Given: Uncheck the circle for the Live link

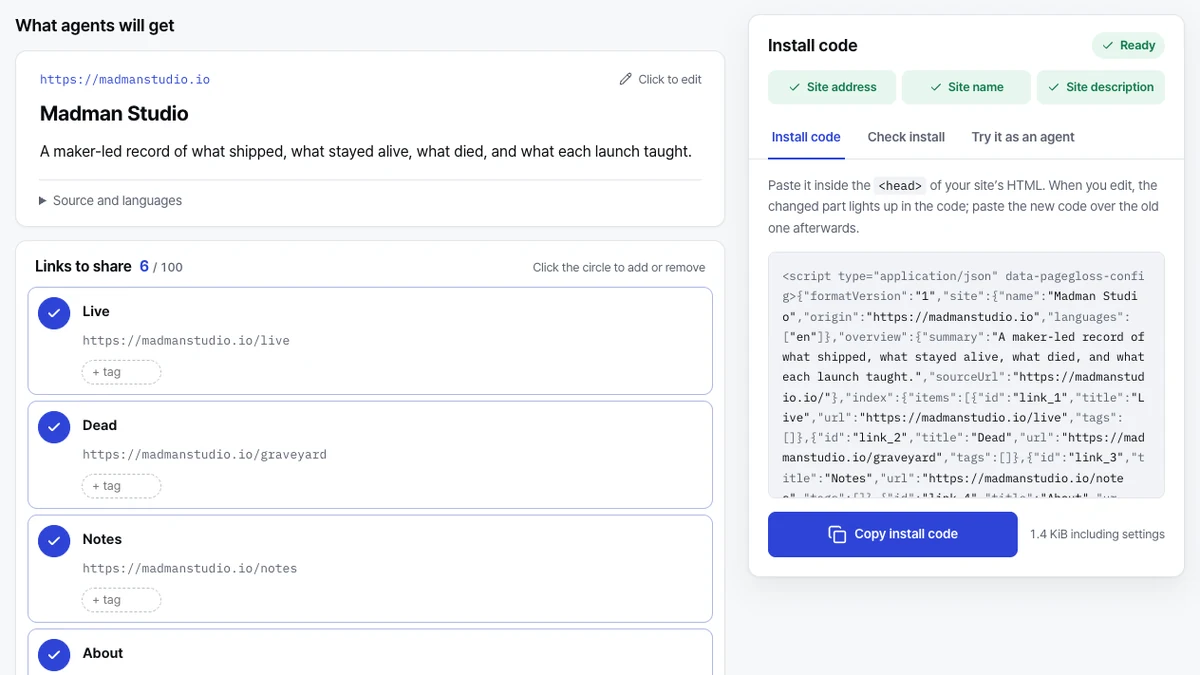Looking at the screenshot, I should click(x=54, y=312).
